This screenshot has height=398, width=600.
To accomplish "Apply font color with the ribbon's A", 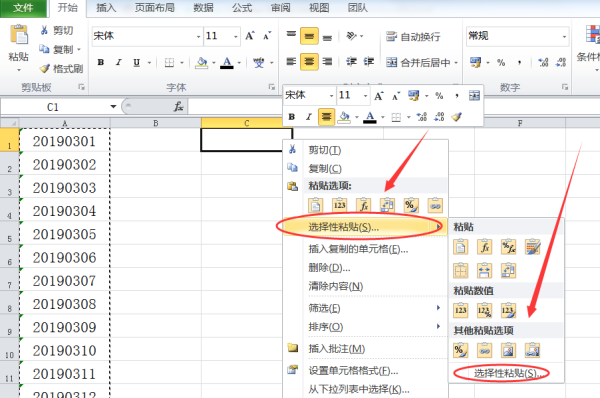I will [x=227, y=62].
